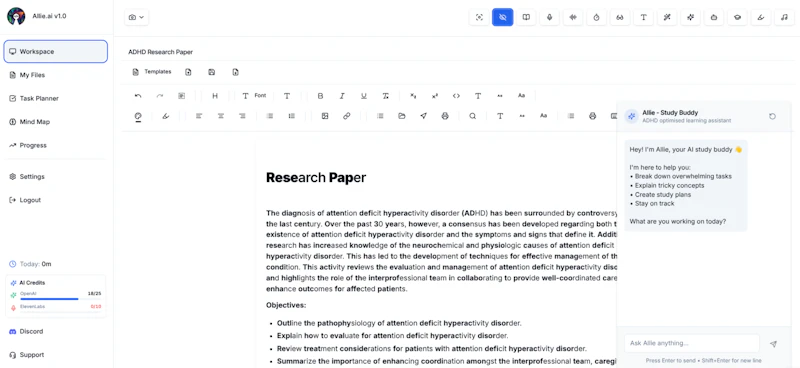Open Settings
800x368 pixels.
pos(56,177)
